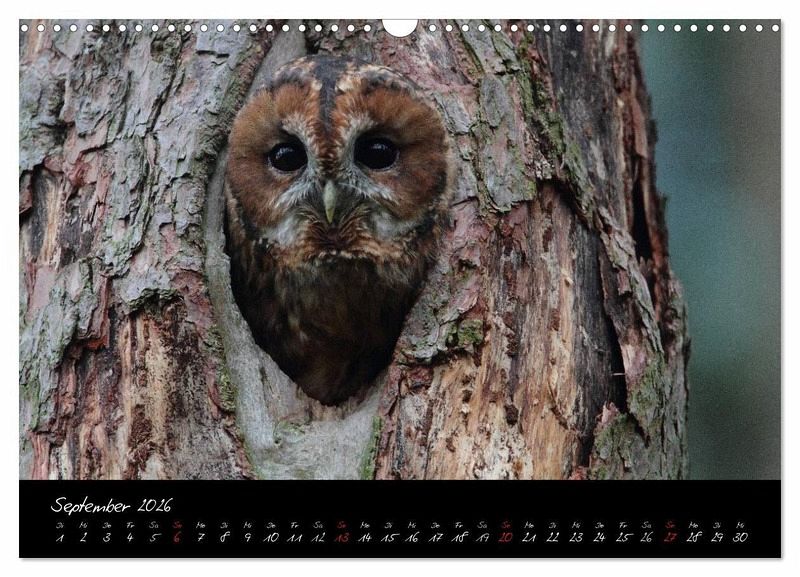Pick date 10 in the day row
This screenshot has width=800, height=577.
(x=271, y=537)
